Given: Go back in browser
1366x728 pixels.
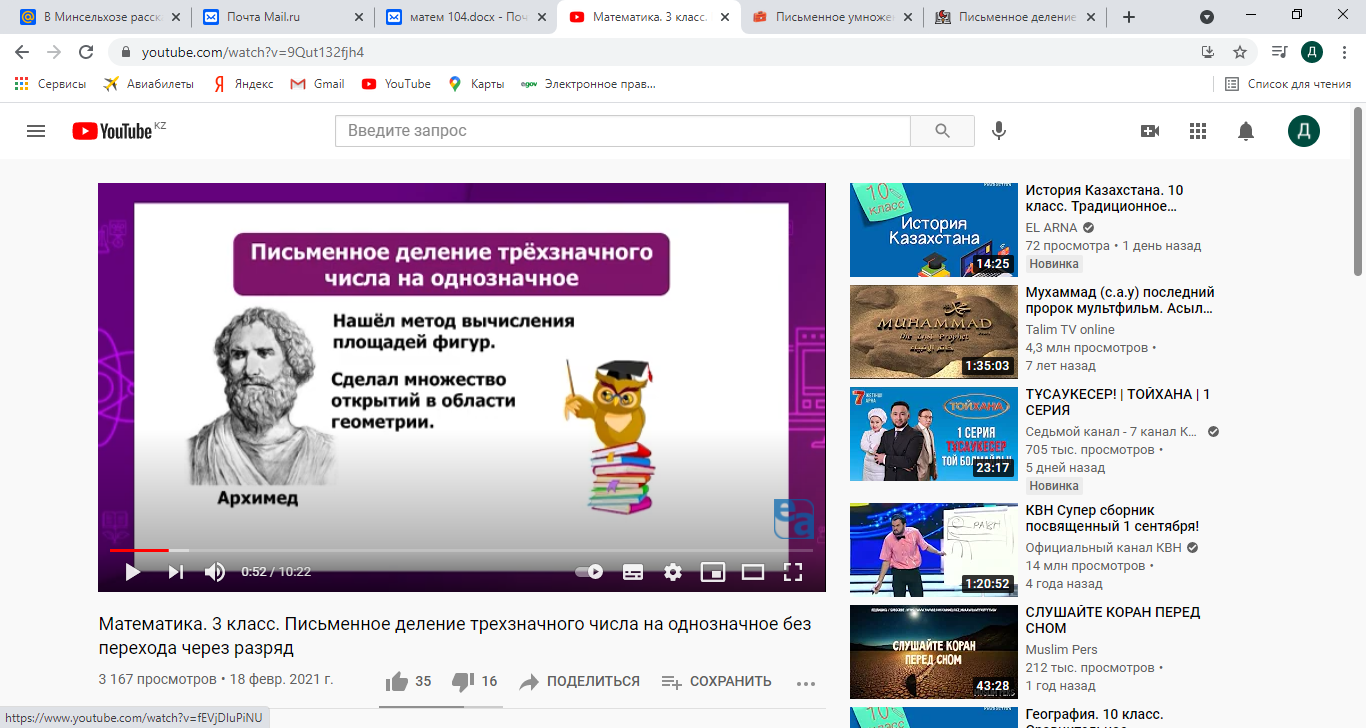Looking at the screenshot, I should coord(22,52).
